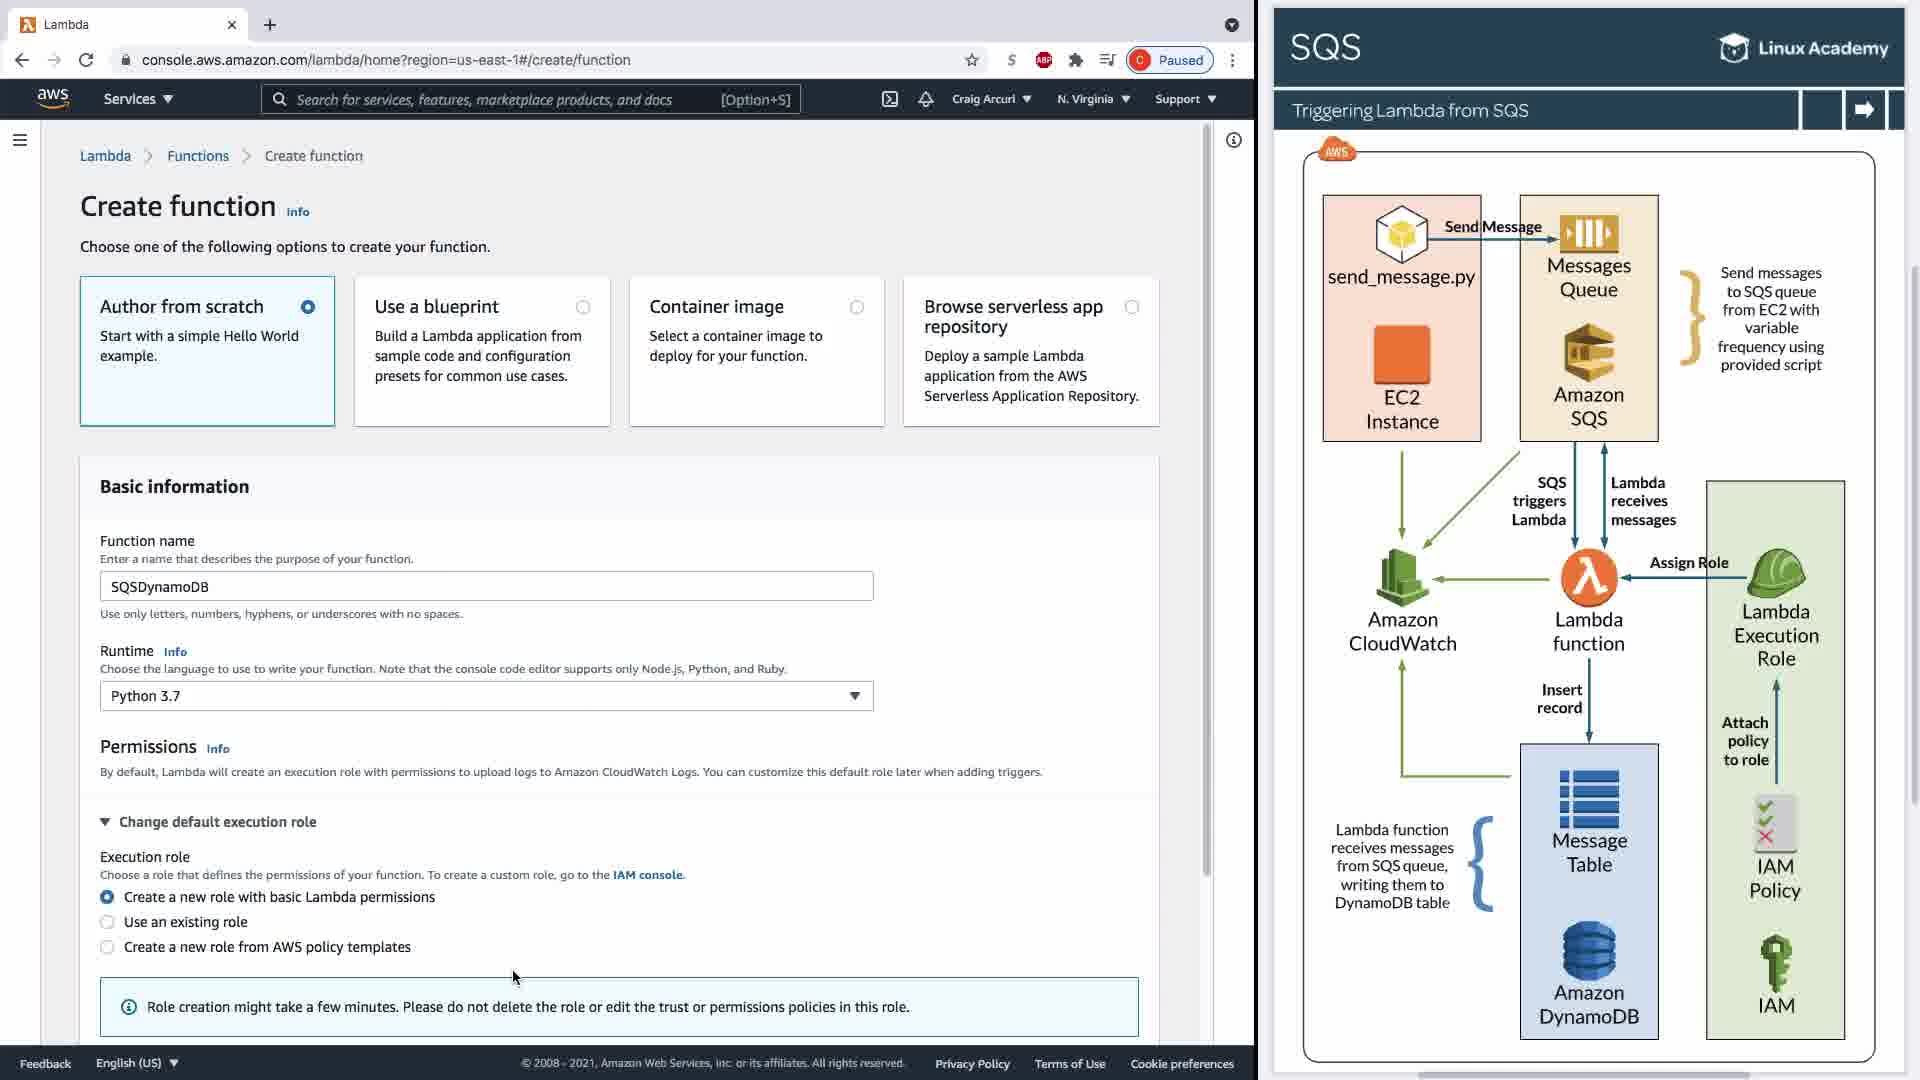Click the AWS logo home icon
This screenshot has width=1920, height=1080.
52,98
